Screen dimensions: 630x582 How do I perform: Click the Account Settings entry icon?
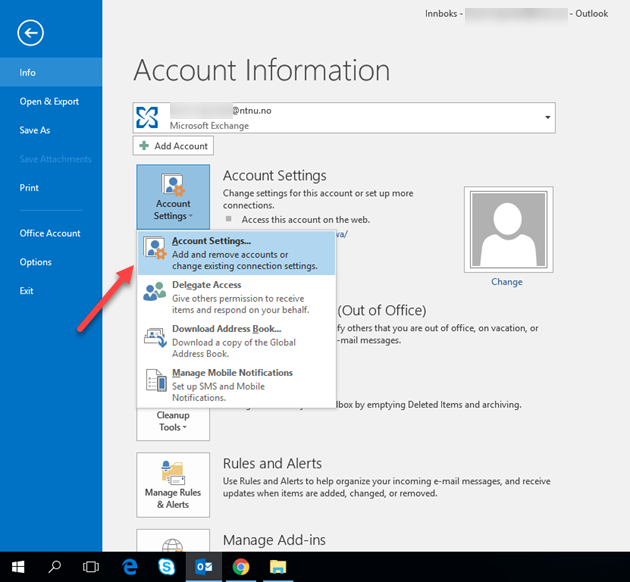pyautogui.click(x=155, y=248)
